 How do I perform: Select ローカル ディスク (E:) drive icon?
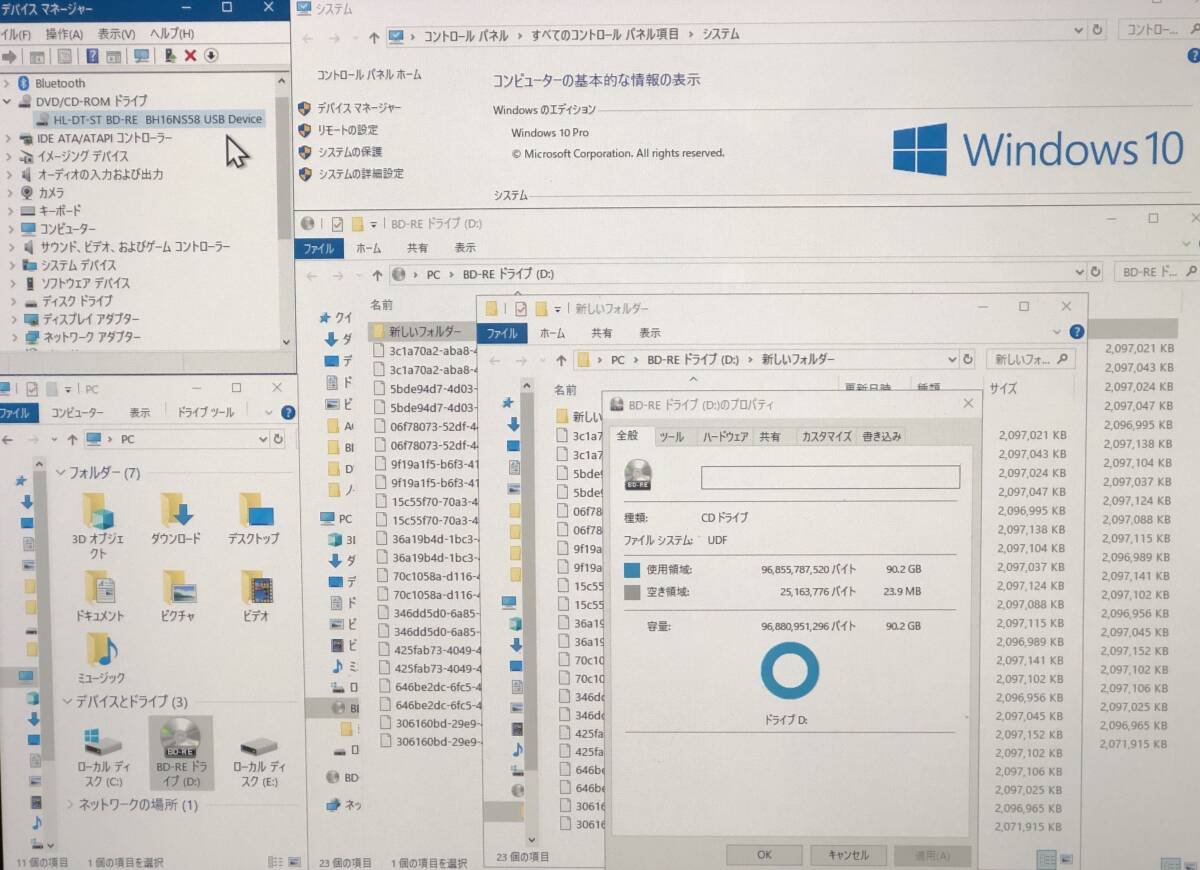tap(258, 746)
